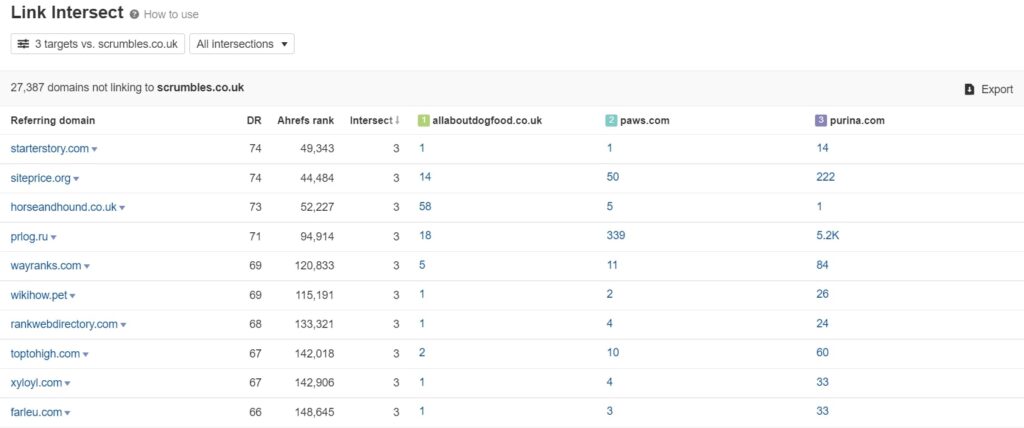Image resolution: width=1024 pixels, height=428 pixels.
Task: Open the siteprice.org domain link
Action: click(40, 178)
